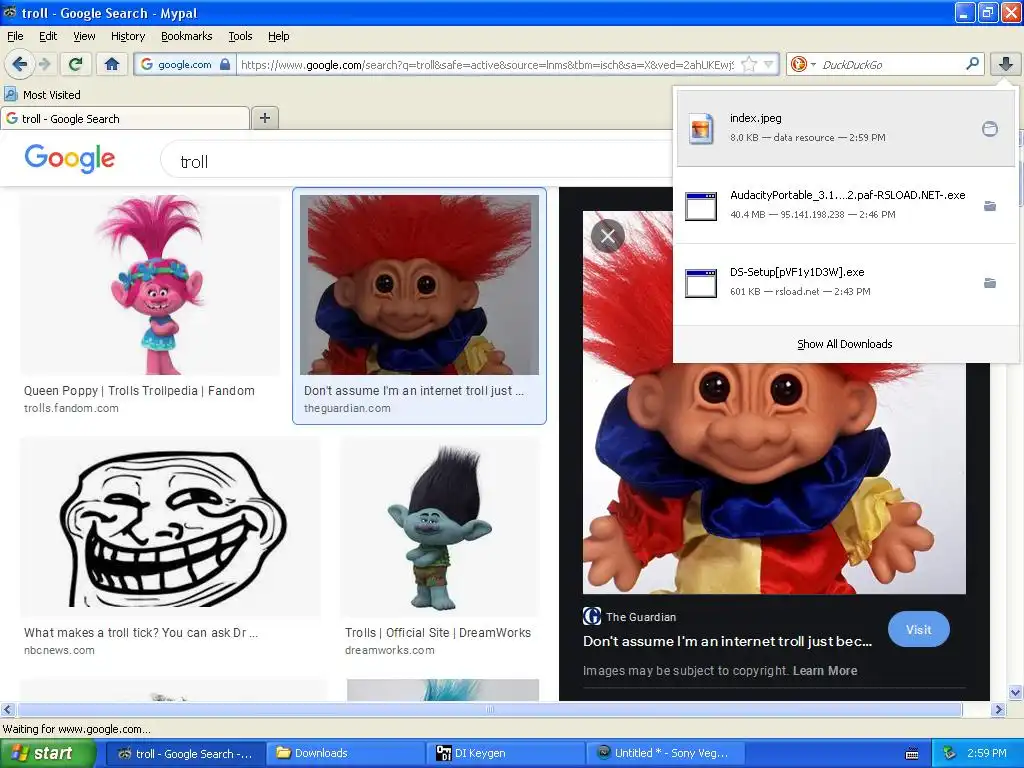The height and width of the screenshot is (768, 1024).
Task: Open the Help menu
Action: 278,36
